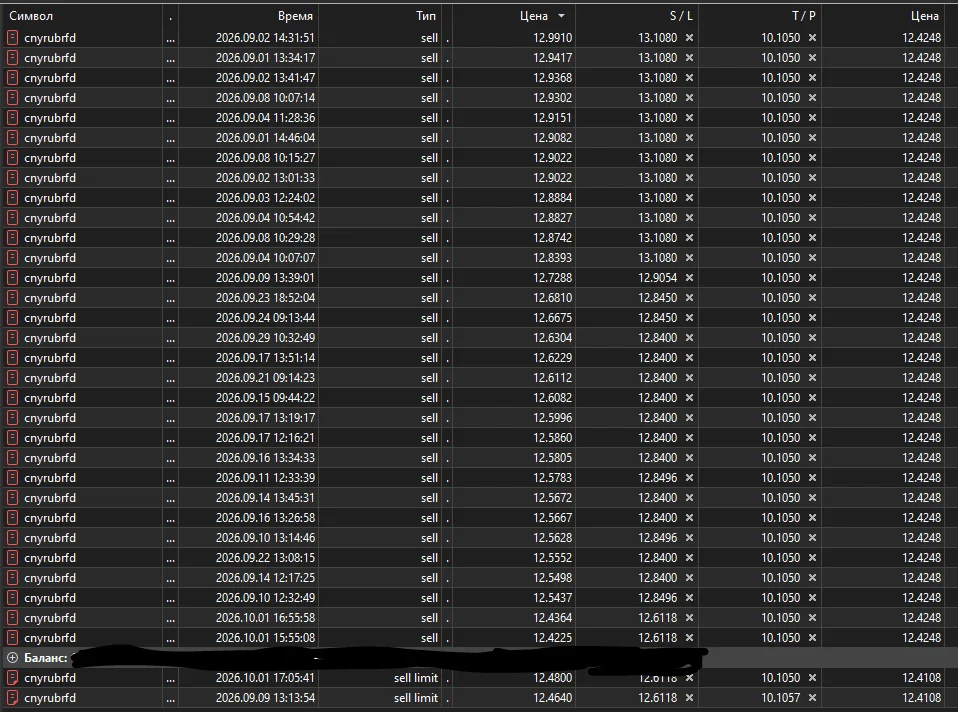This screenshot has width=958, height=712.
Task: Select the sell limit type at price 12.4640
Action: point(416,698)
